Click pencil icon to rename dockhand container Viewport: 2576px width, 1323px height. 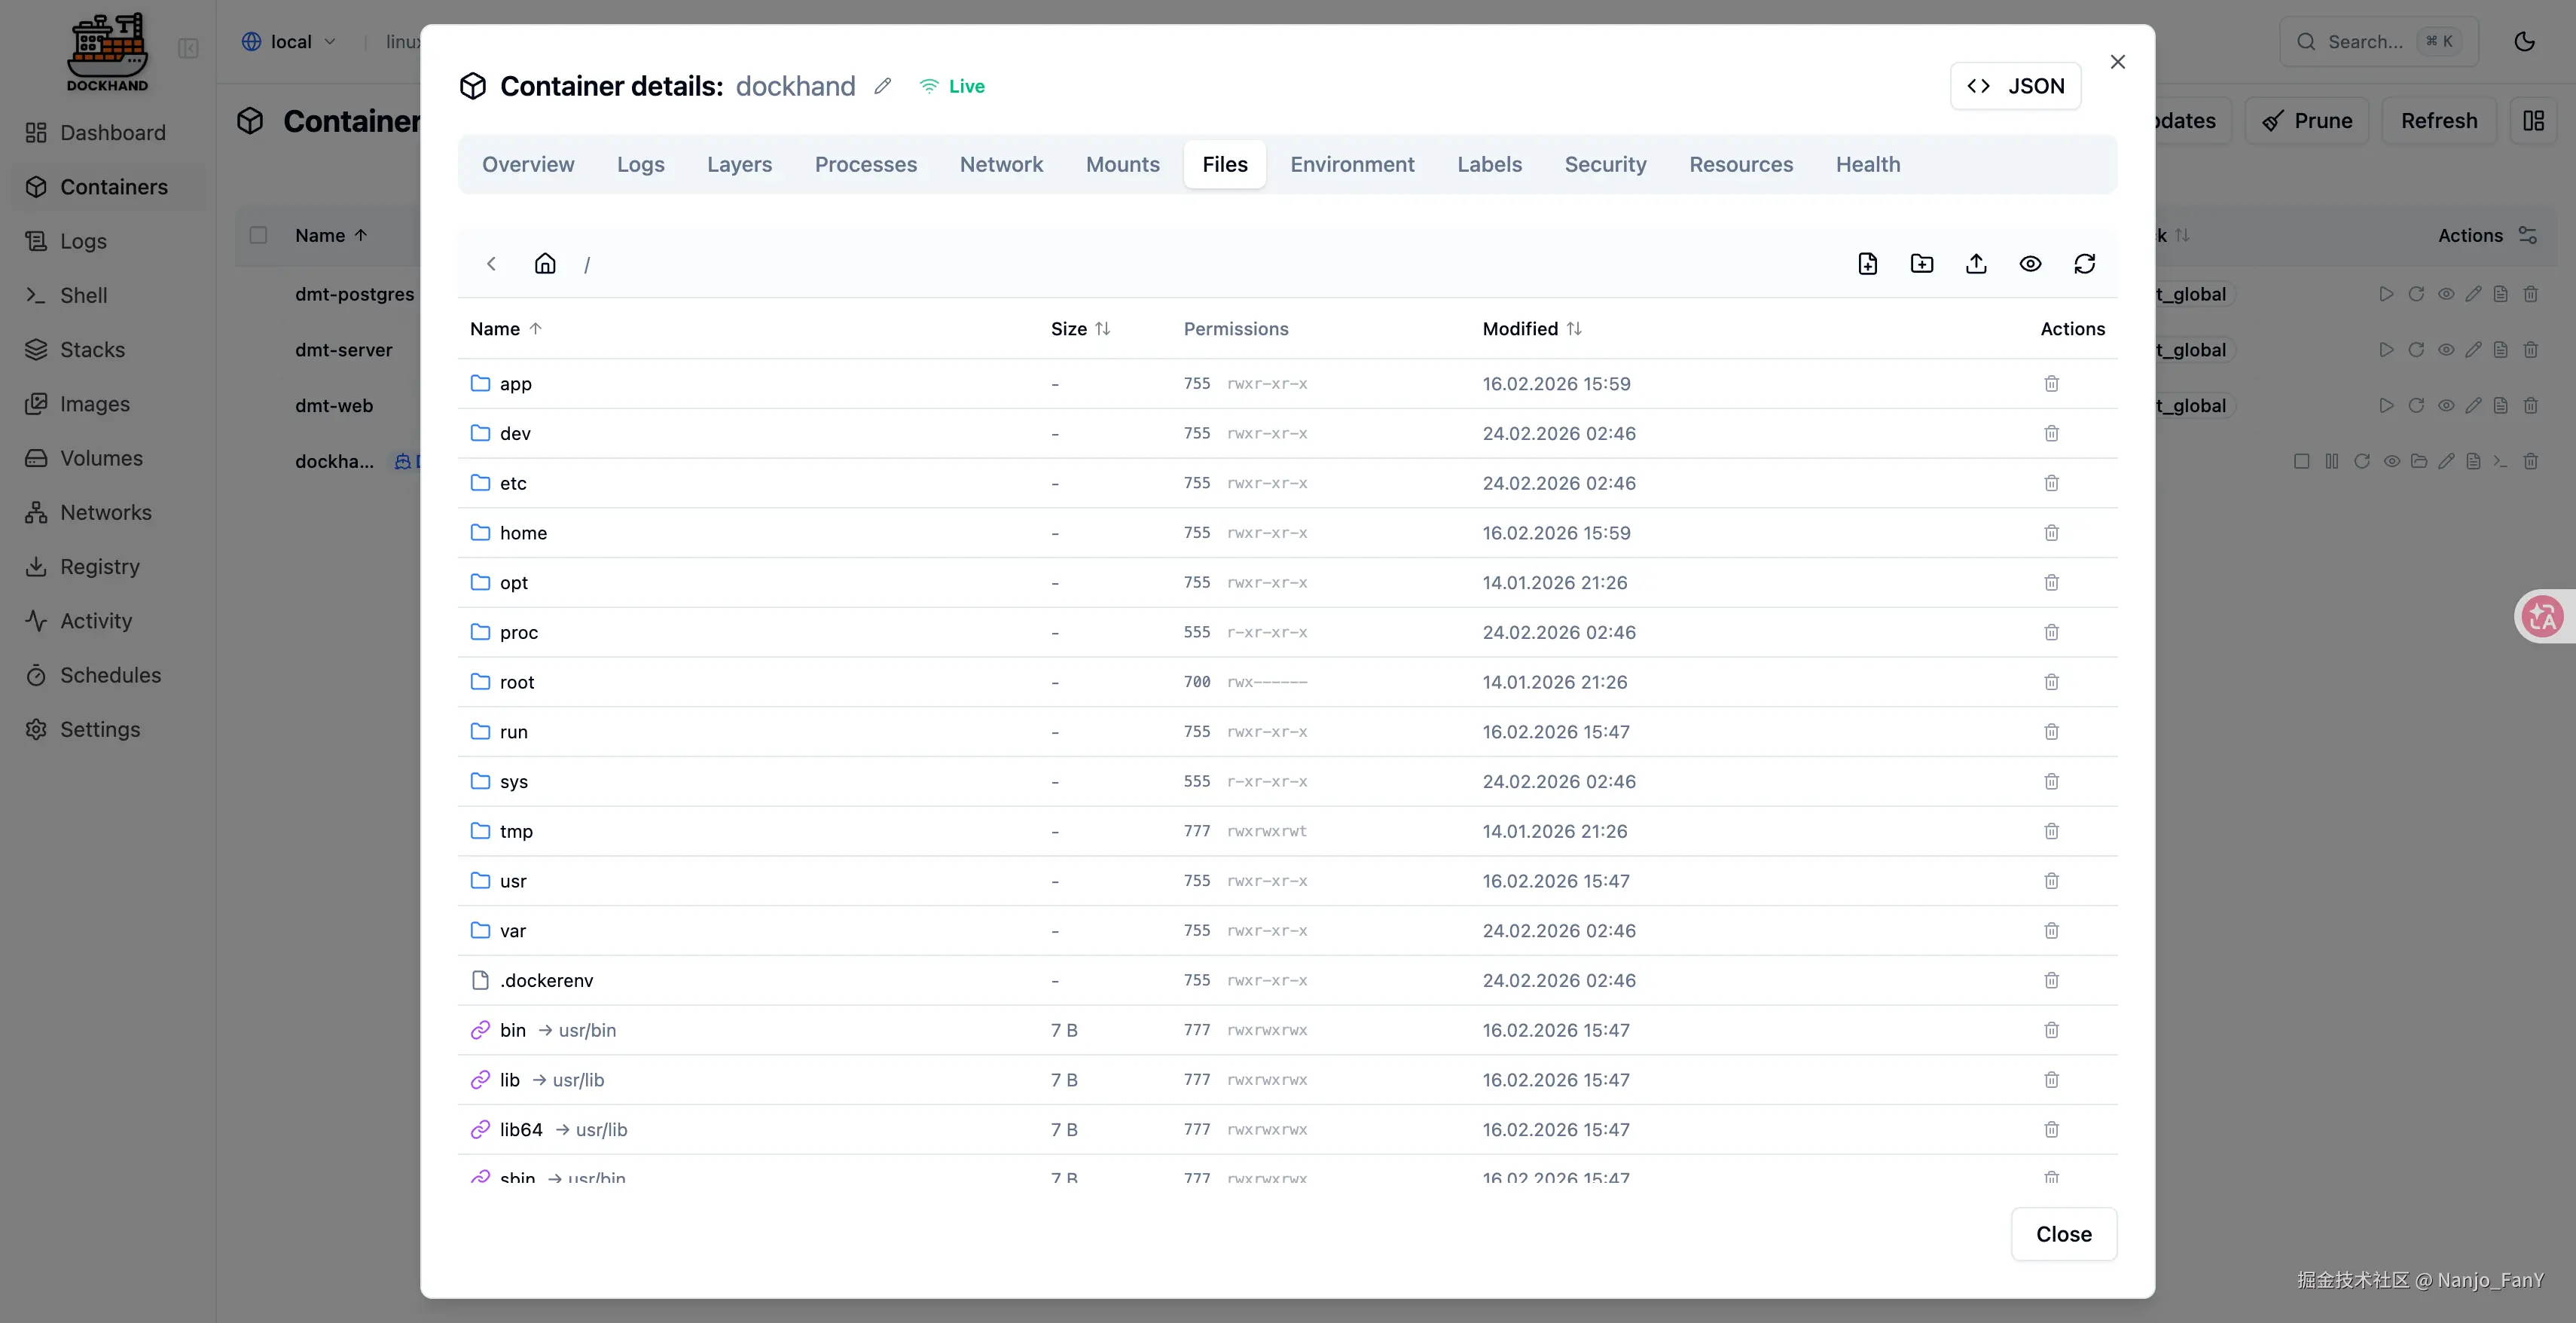[882, 86]
